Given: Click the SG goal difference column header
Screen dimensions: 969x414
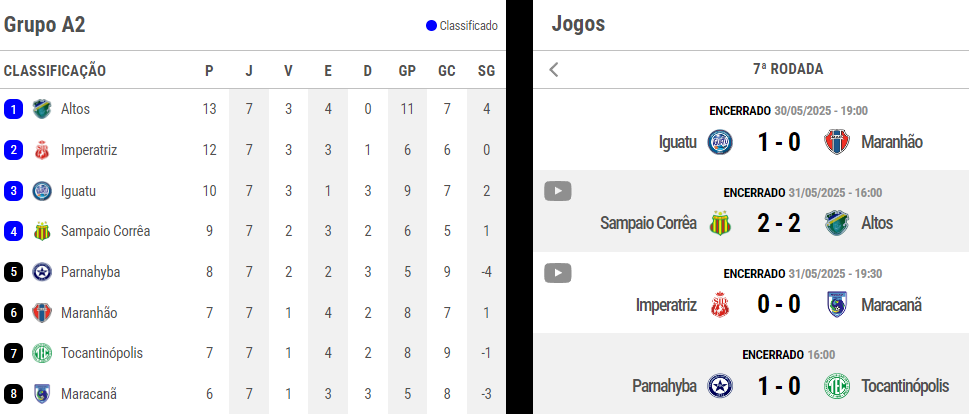Looking at the screenshot, I should coord(486,71).
